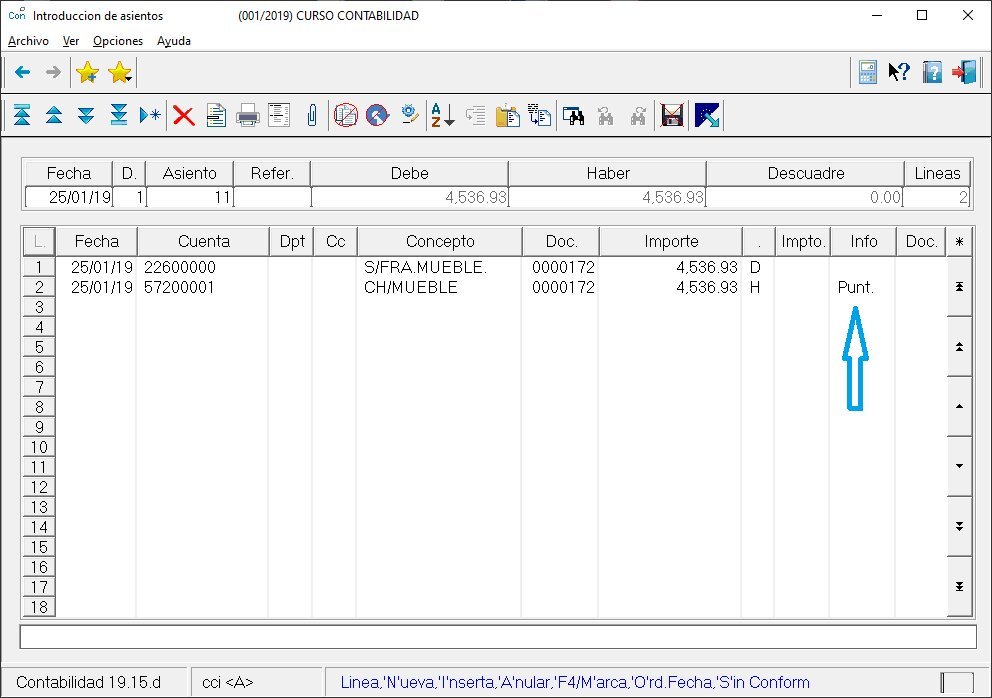Click the Cuenta column header

(204, 241)
